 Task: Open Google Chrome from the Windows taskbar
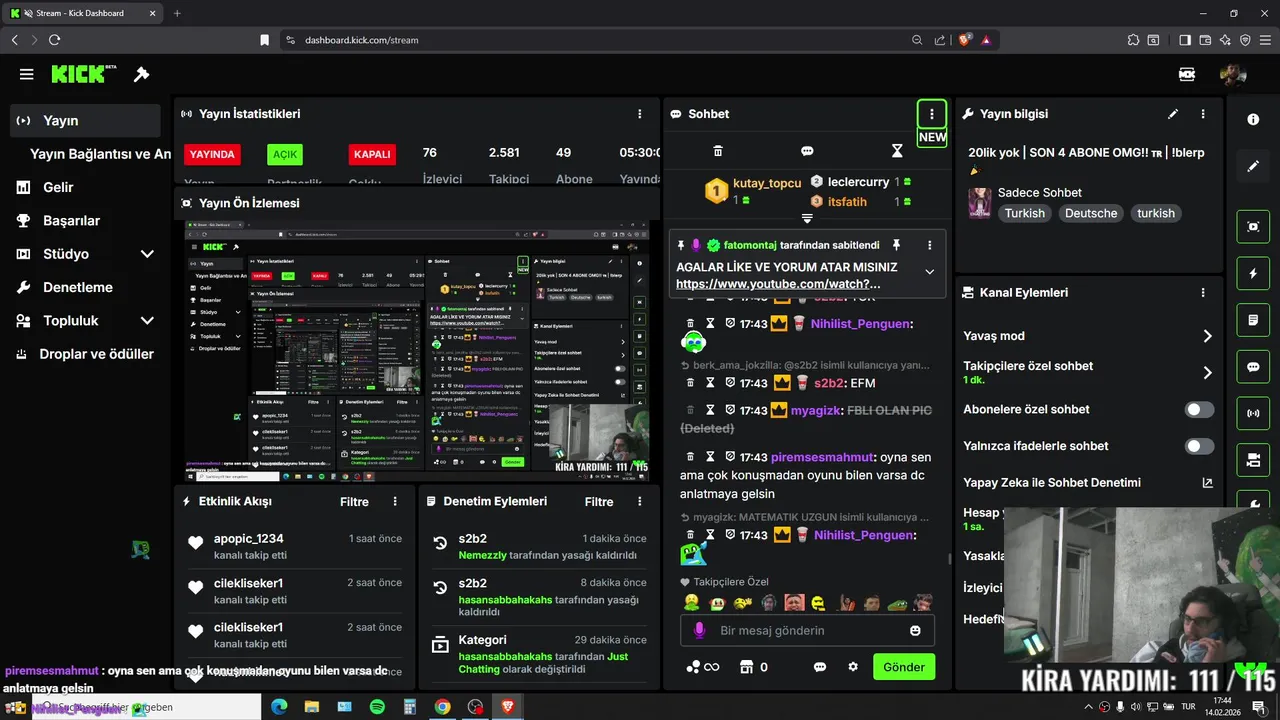(x=442, y=707)
